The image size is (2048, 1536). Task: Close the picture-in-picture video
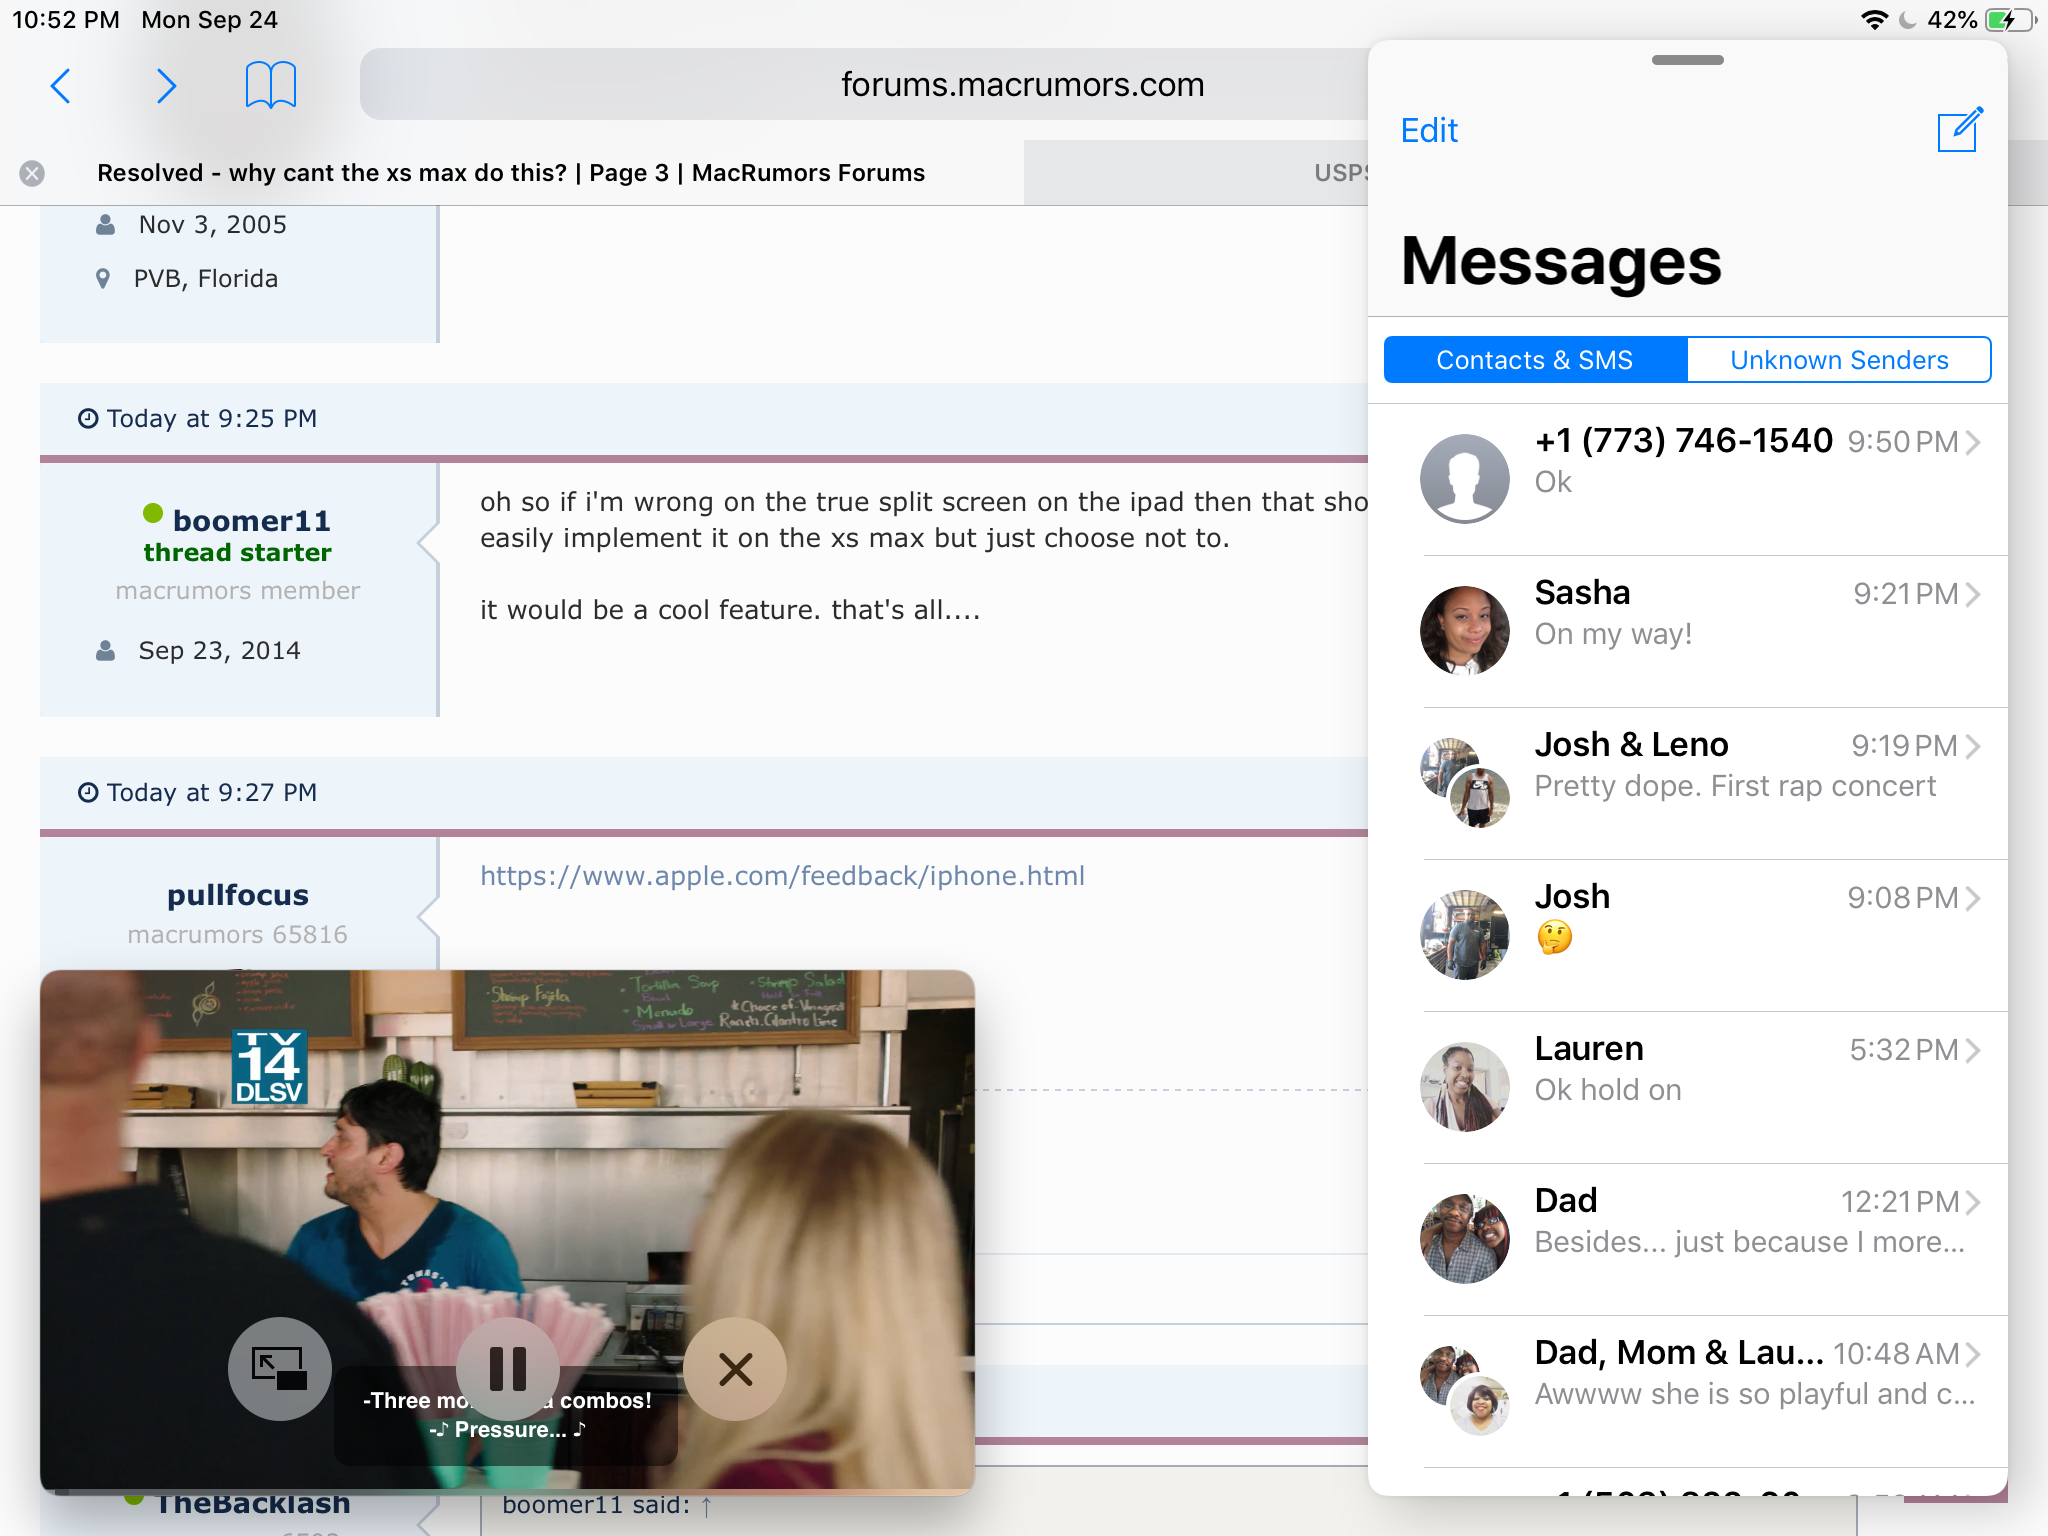[735, 1369]
